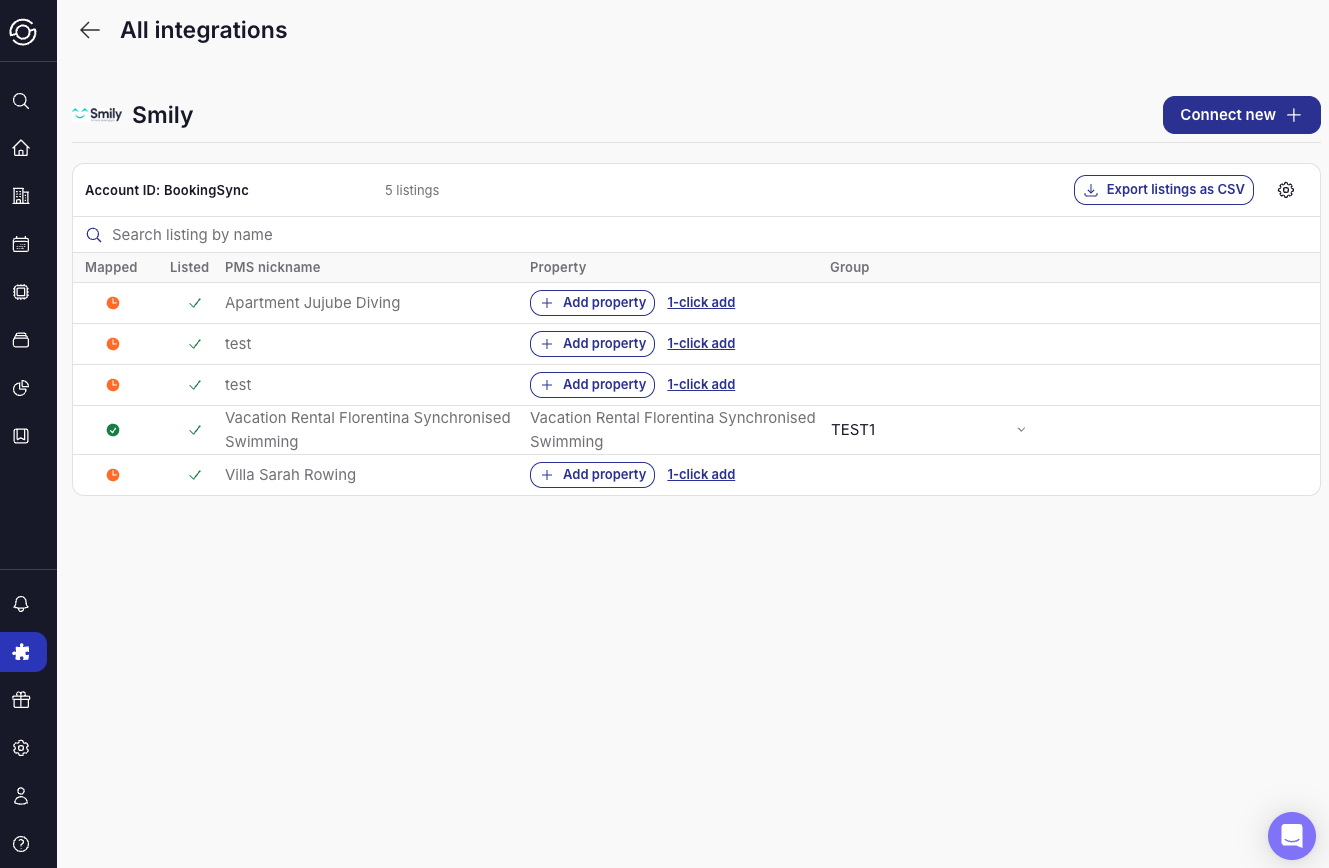Click 1-click add for Villa Sarah Rowing
This screenshot has width=1329, height=868.
pyautogui.click(x=701, y=475)
